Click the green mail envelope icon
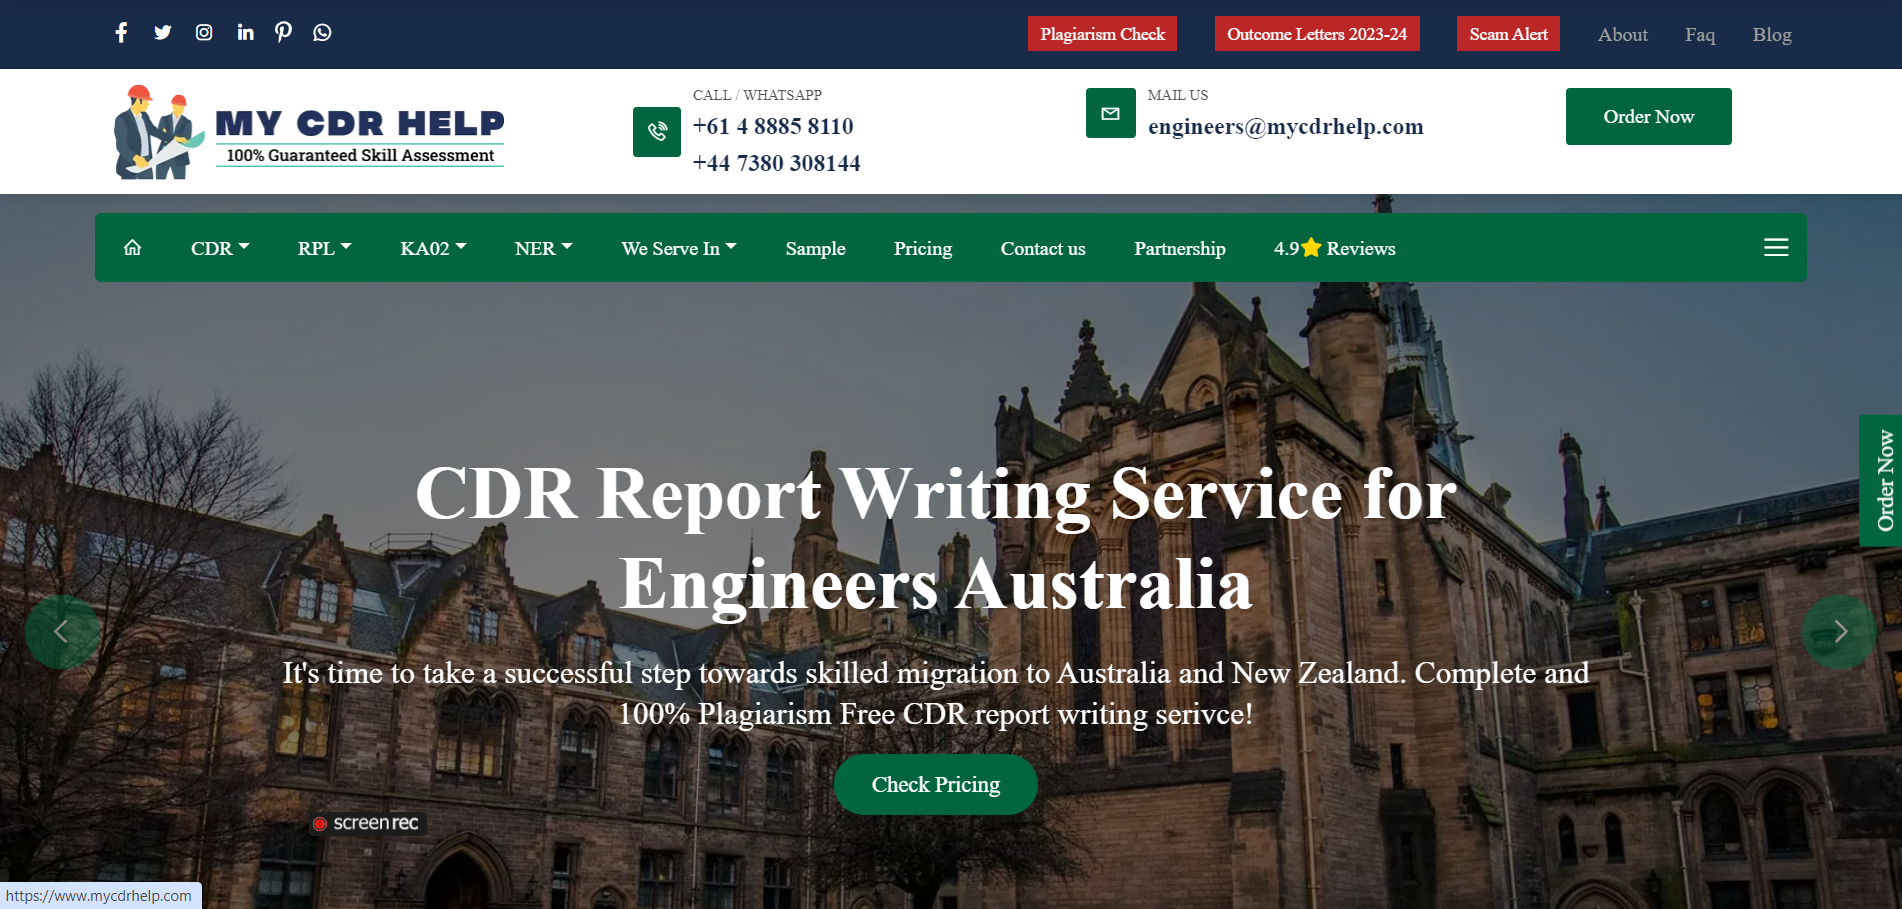1902x909 pixels. pyautogui.click(x=1110, y=114)
